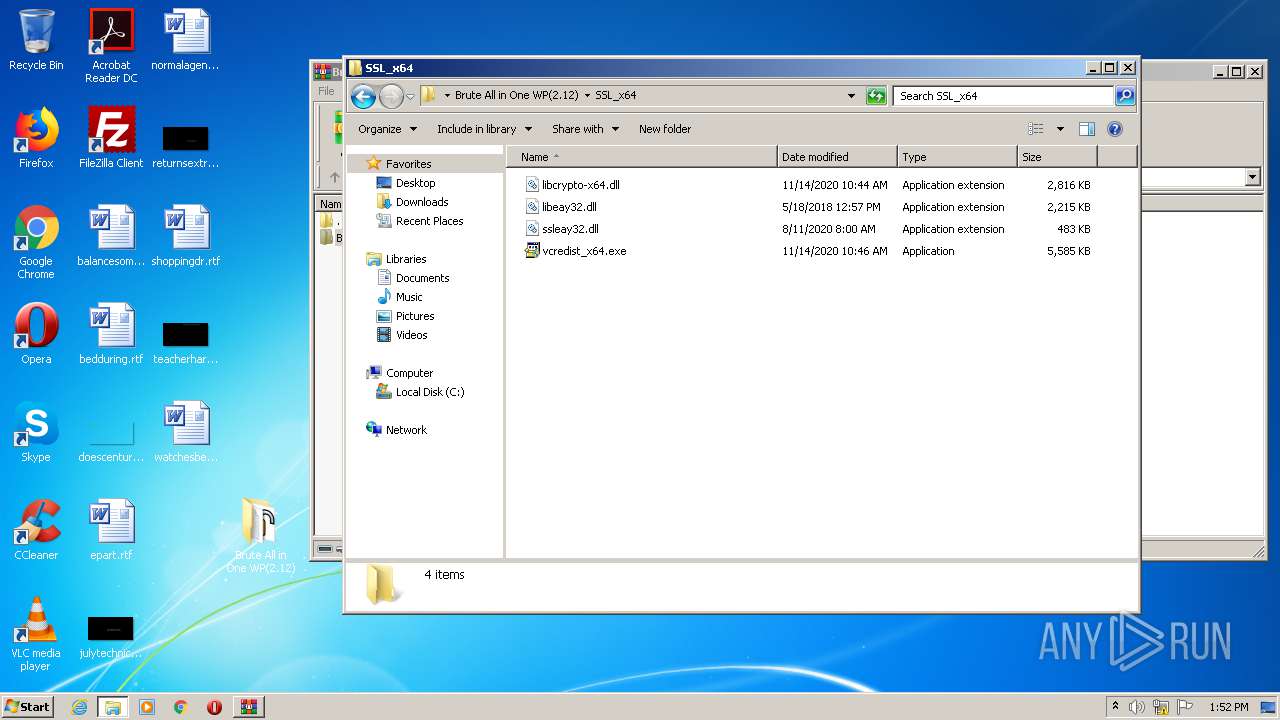Open Windows Media Player from the taskbar
Viewport: 1280px width, 720px height.
(147, 707)
